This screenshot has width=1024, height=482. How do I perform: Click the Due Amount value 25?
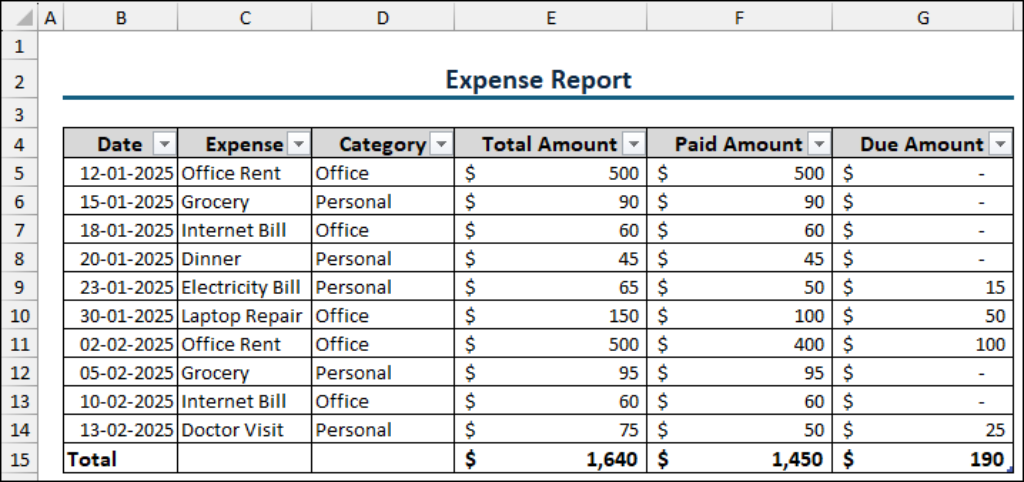(x=923, y=429)
